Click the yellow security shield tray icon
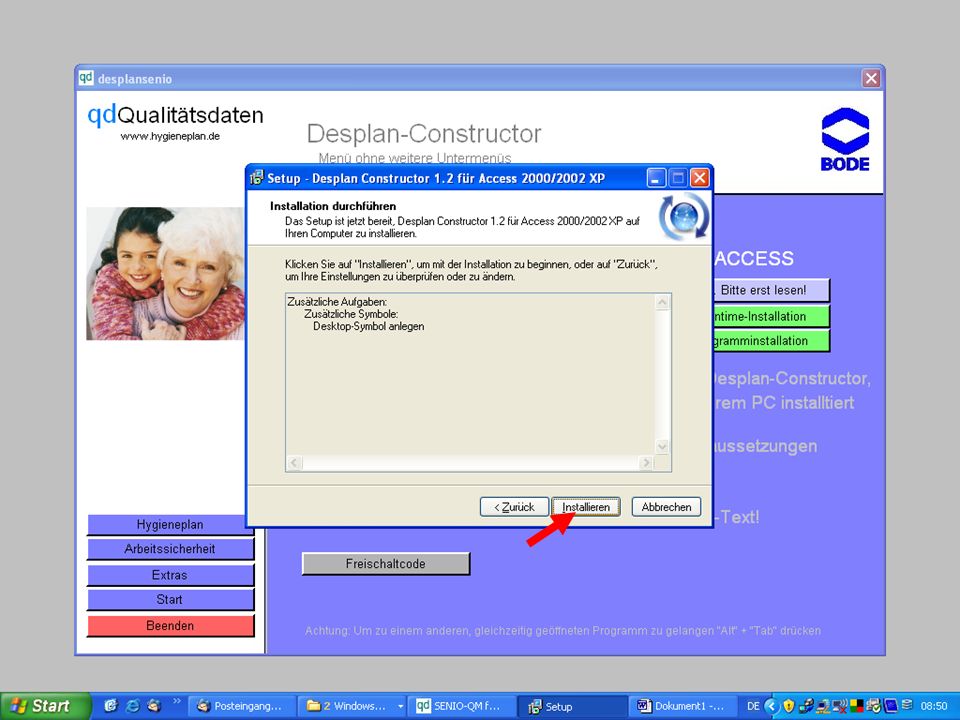Screen dimensions: 960x720 pos(789,706)
